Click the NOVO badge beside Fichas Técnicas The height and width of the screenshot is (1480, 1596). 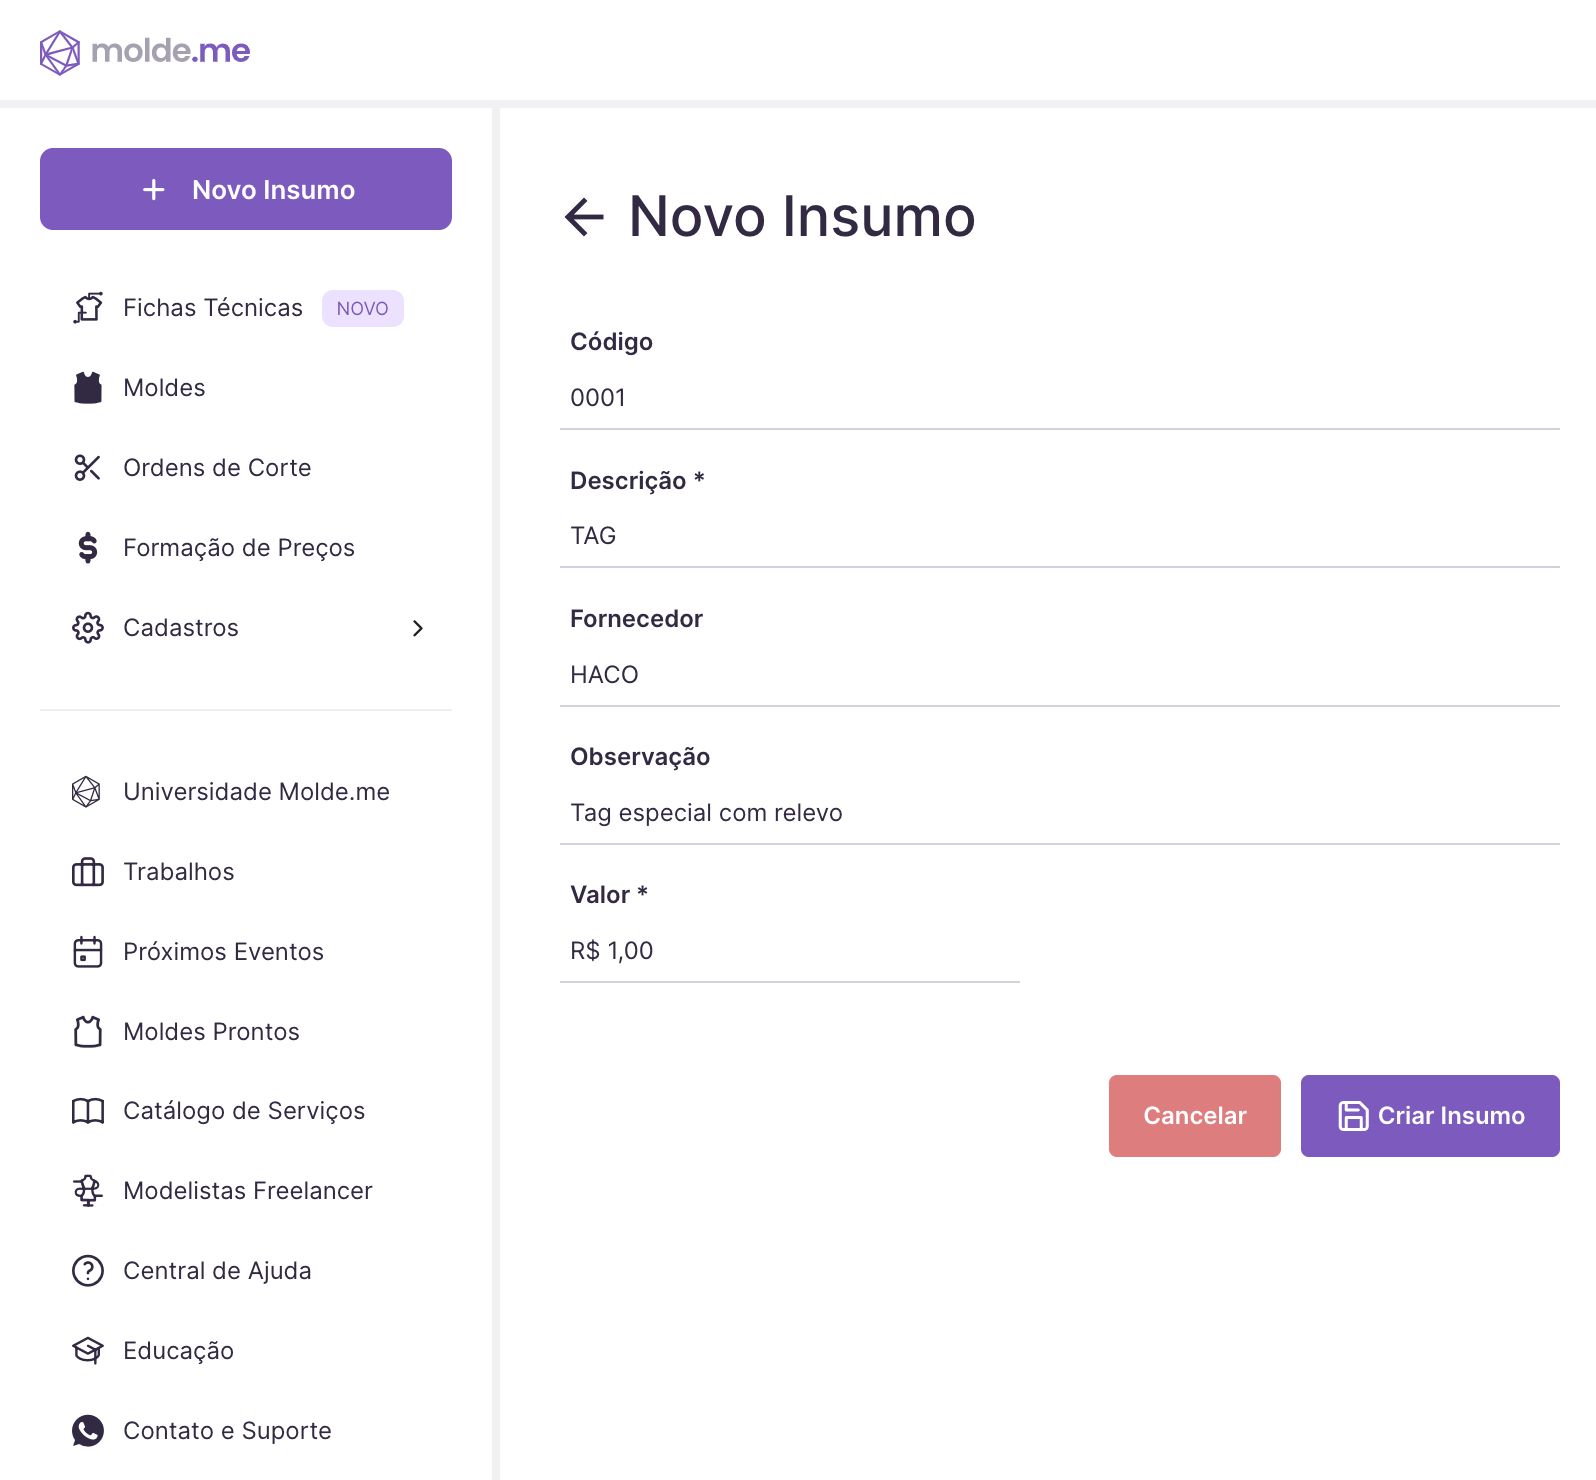click(x=363, y=308)
